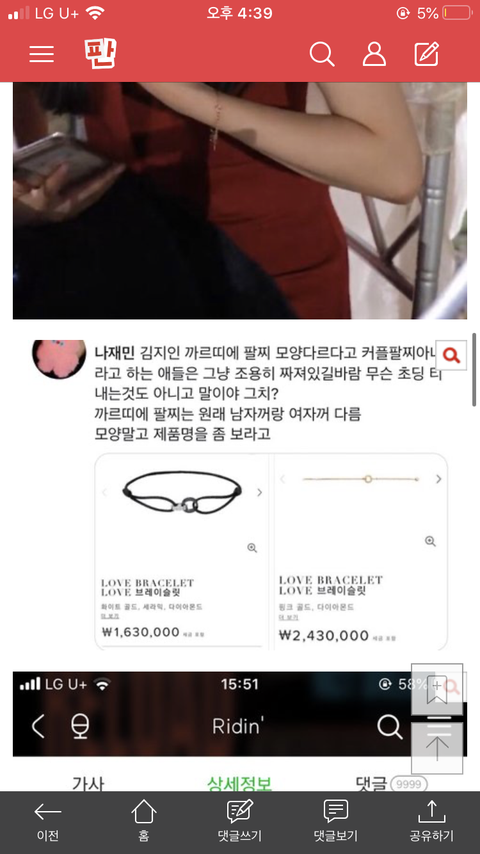Image resolution: width=480 pixels, height=854 pixels.
Task: Select the 가사 tab
Action: click(x=88, y=783)
